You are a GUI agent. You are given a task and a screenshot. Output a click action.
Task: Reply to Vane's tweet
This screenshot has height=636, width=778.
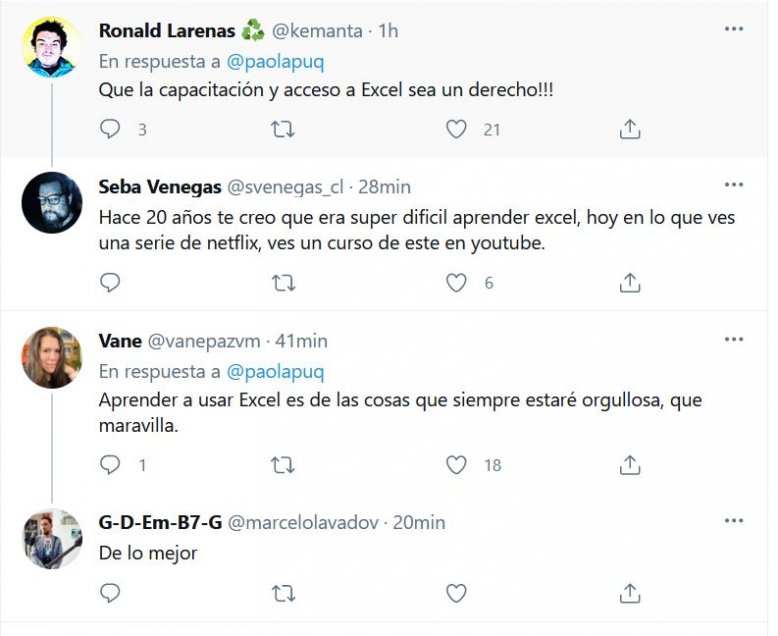click(111, 465)
